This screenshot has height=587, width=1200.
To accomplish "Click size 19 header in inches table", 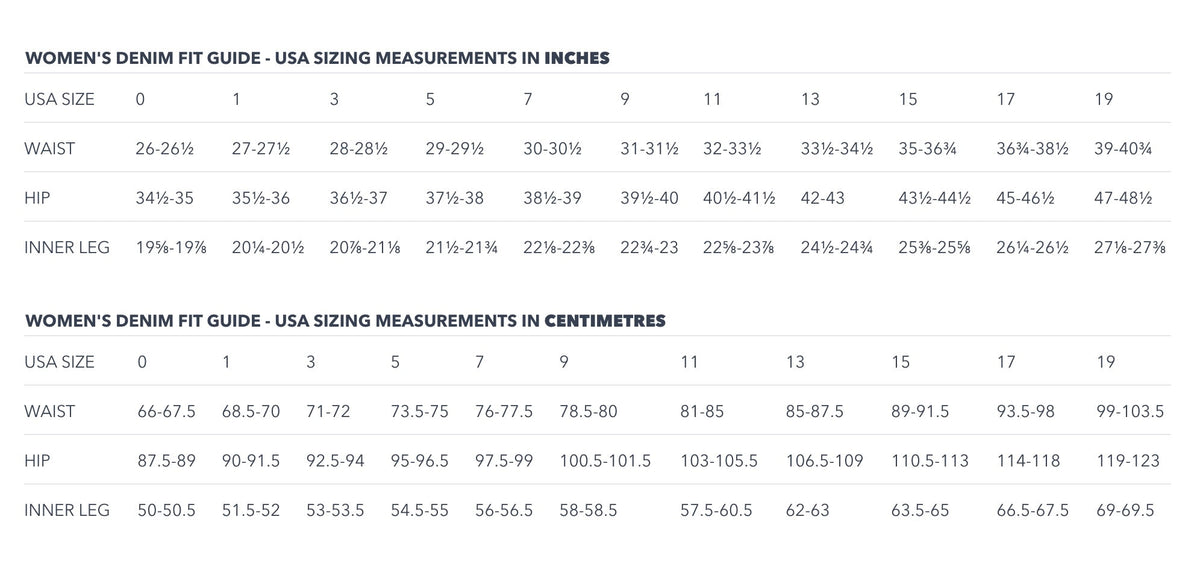I will pyautogui.click(x=1104, y=99).
